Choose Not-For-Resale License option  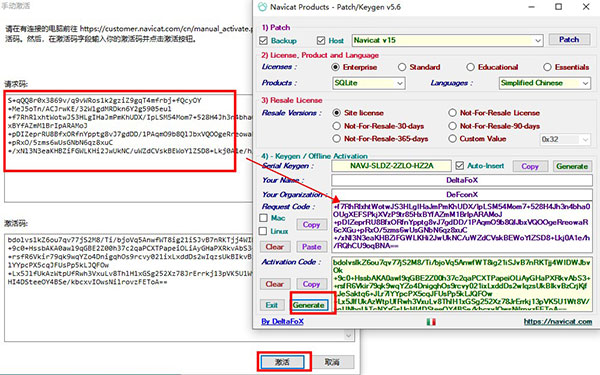[x=452, y=113]
